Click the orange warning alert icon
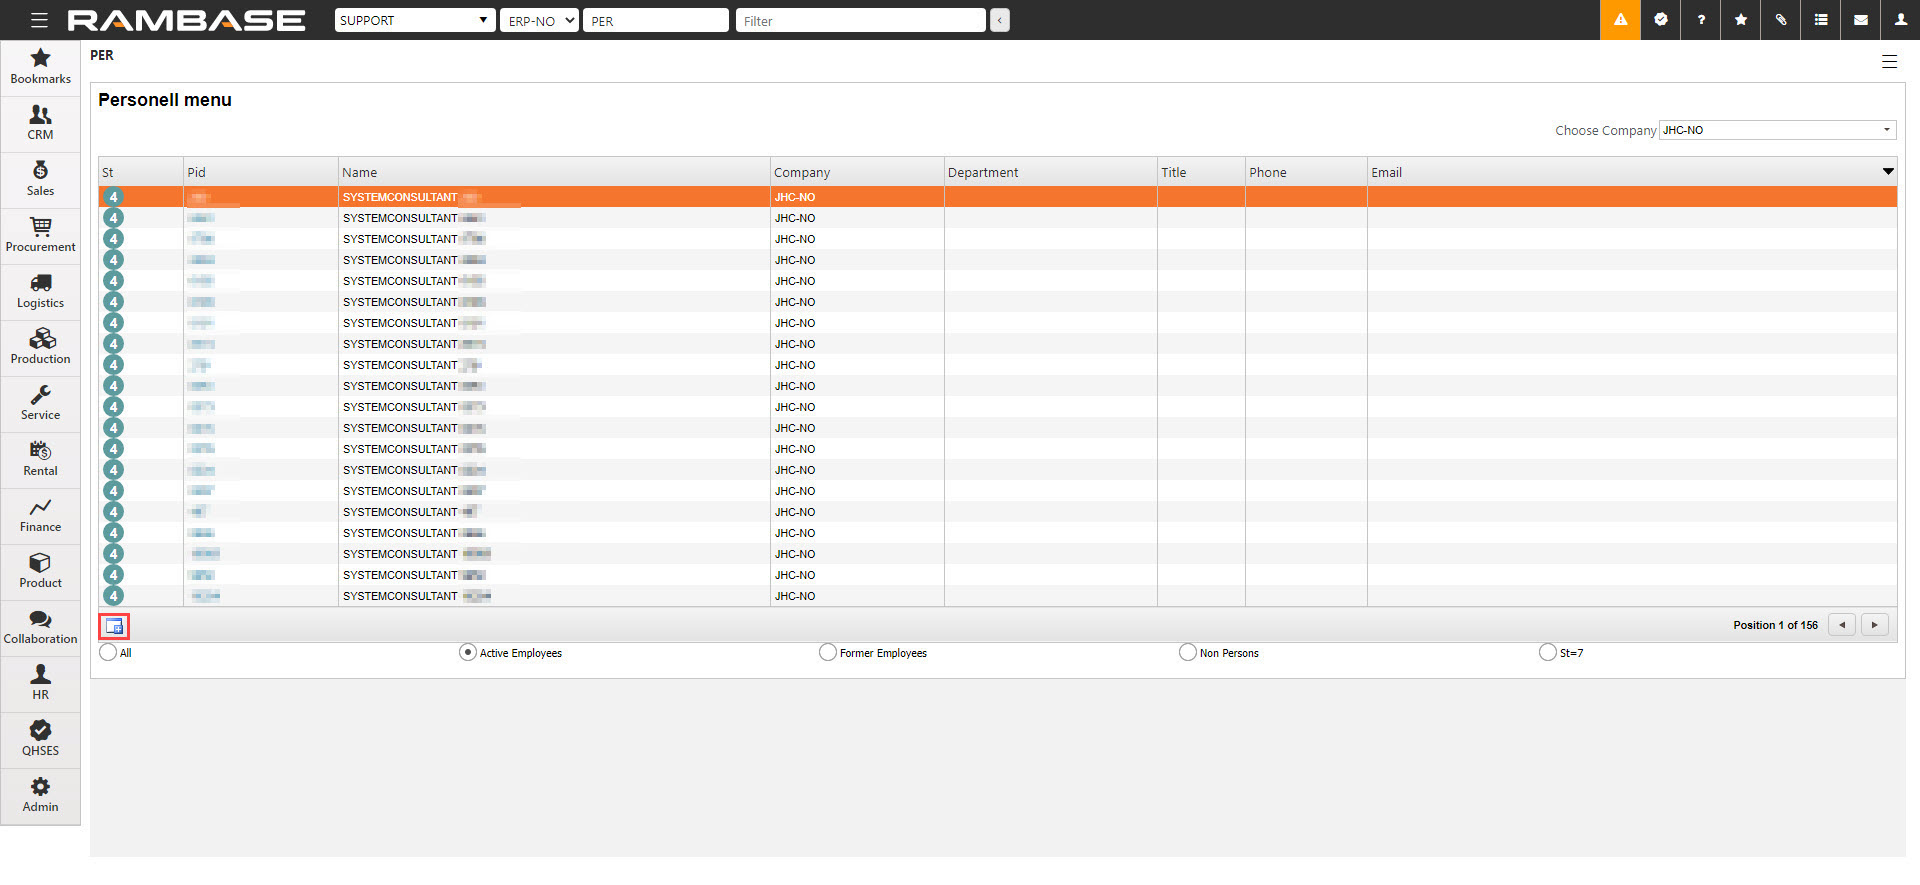 pos(1620,20)
